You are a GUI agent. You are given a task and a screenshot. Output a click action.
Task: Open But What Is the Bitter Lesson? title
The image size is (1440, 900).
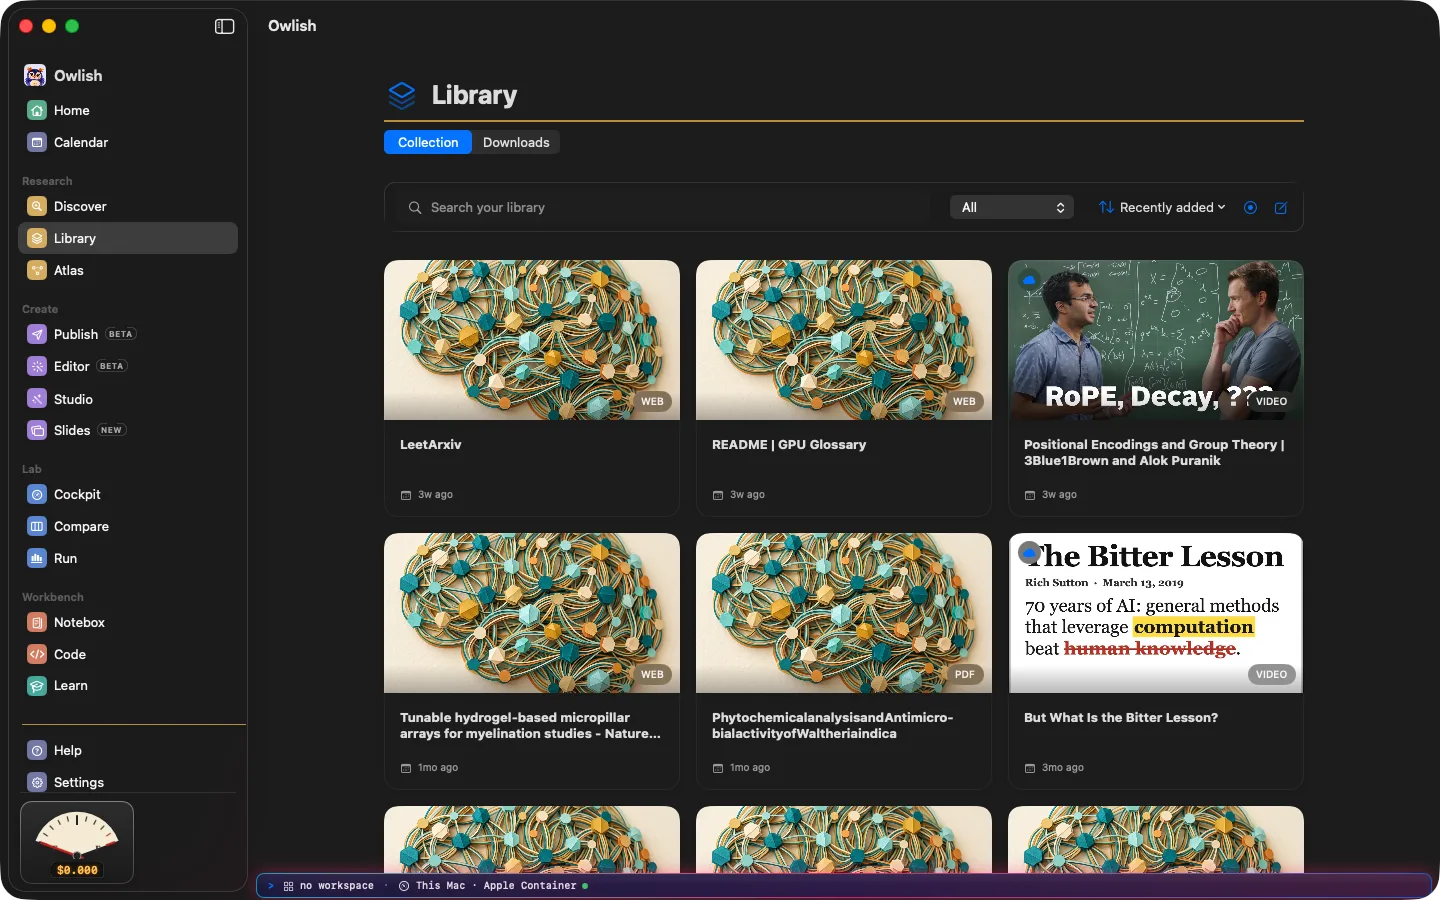(x=1121, y=717)
